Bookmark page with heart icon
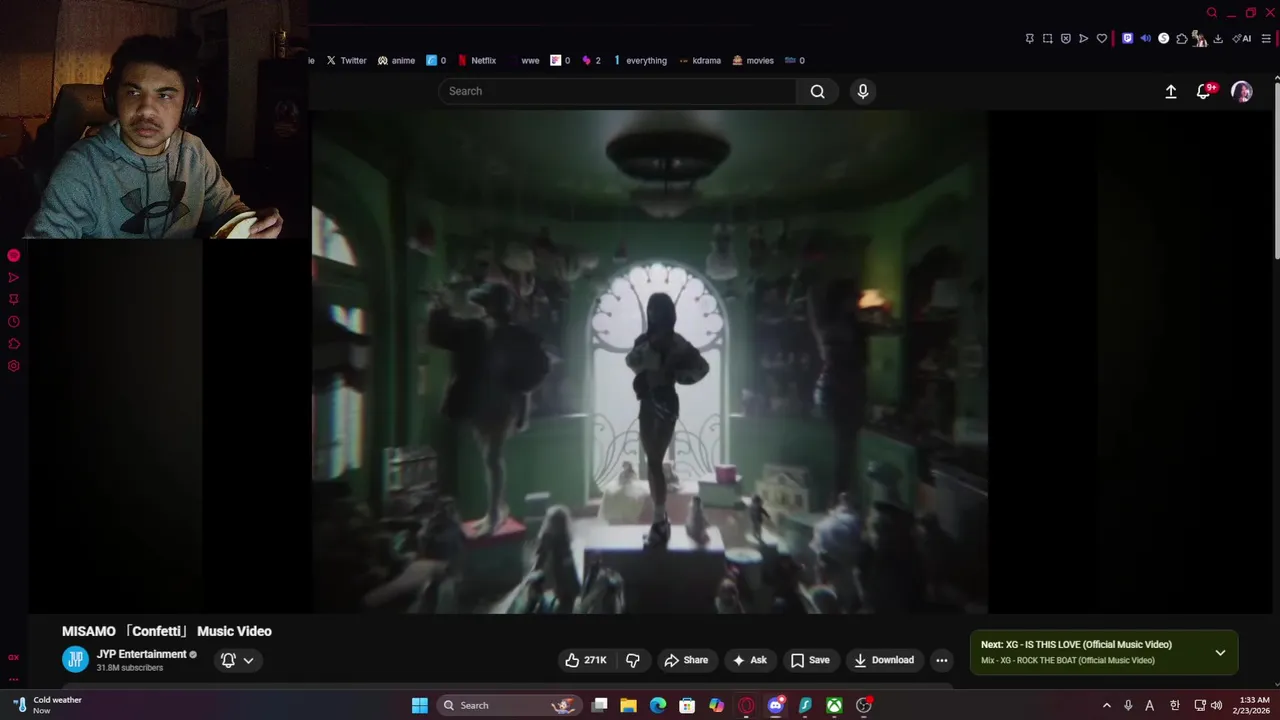 (1101, 39)
